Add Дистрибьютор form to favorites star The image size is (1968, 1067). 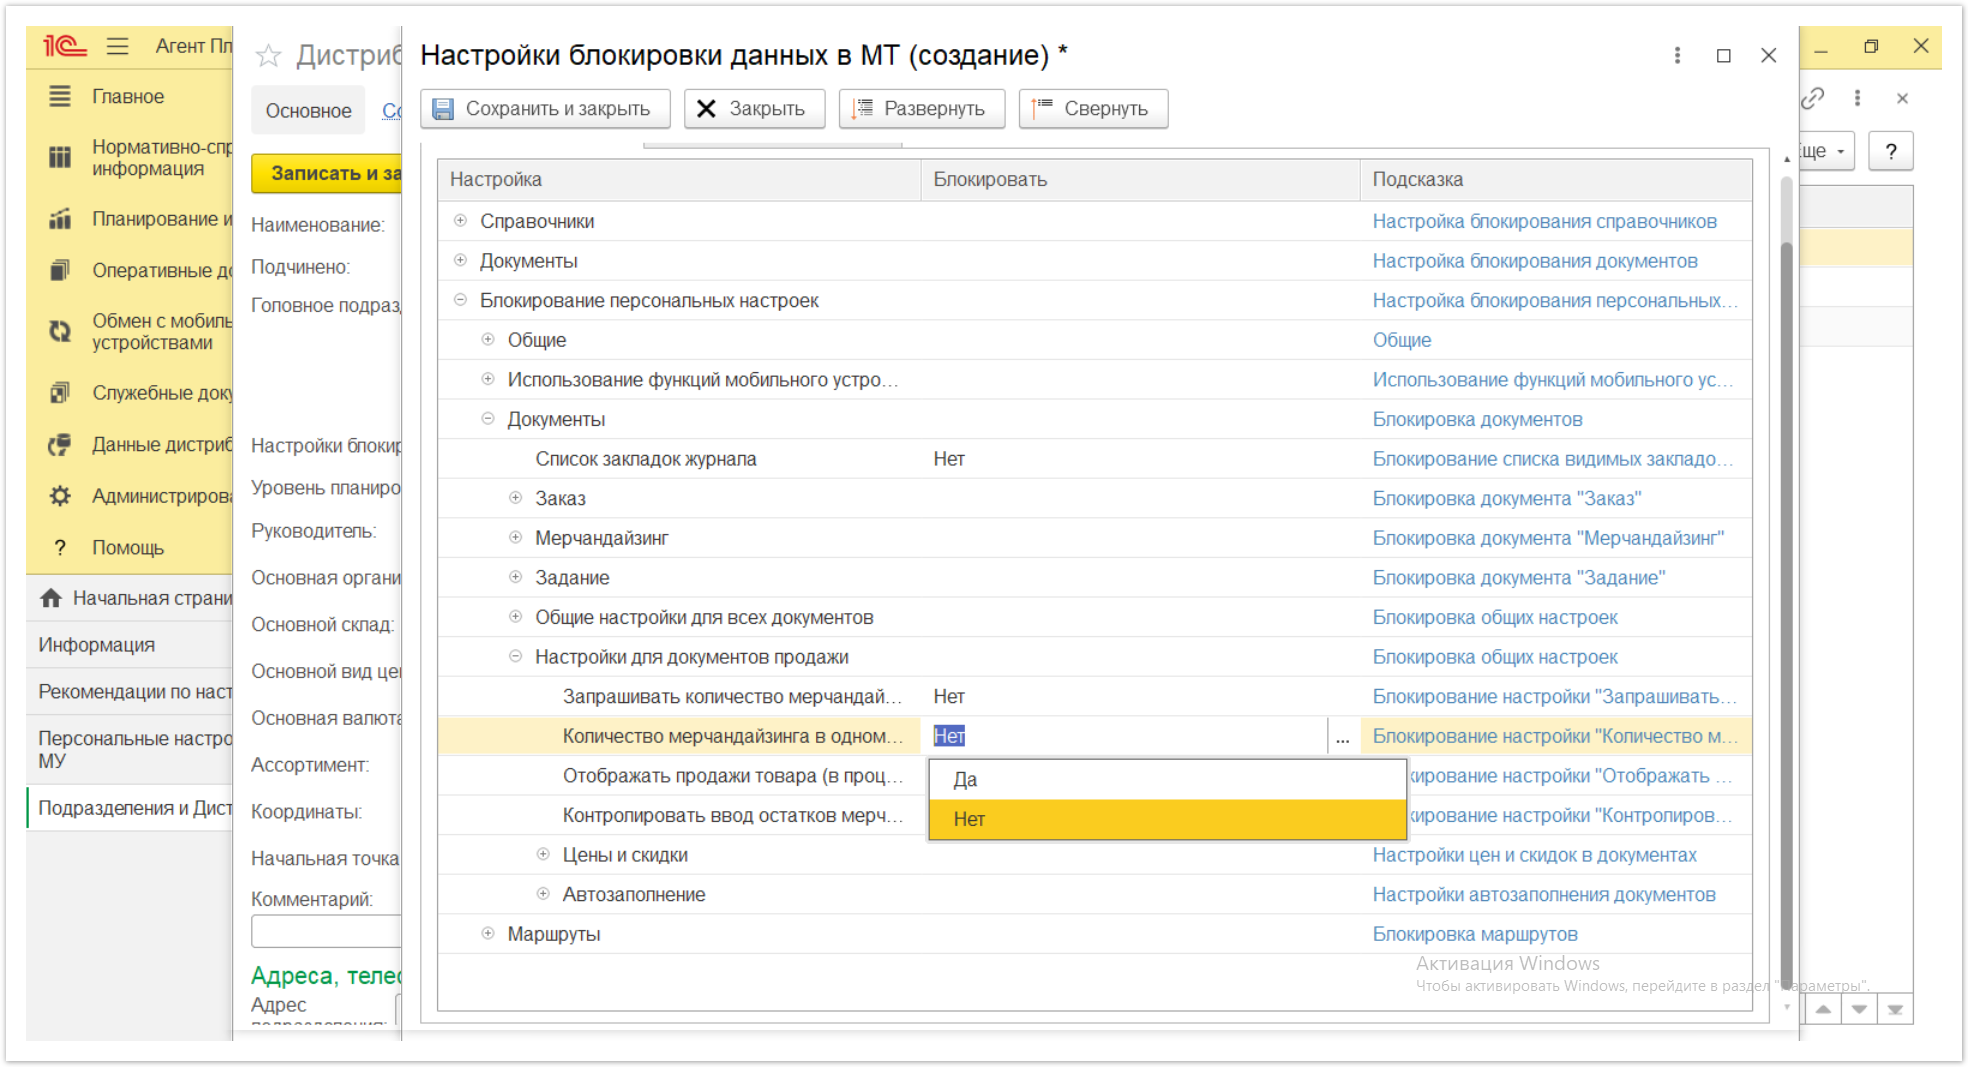pos(268,55)
